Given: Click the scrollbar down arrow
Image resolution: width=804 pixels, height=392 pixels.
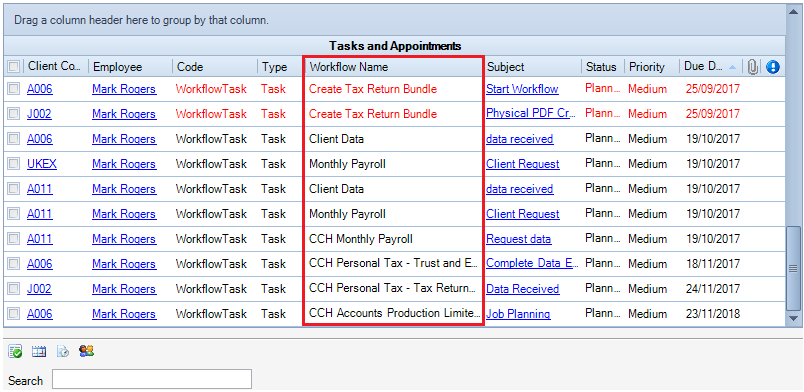Looking at the screenshot, I should [794, 319].
